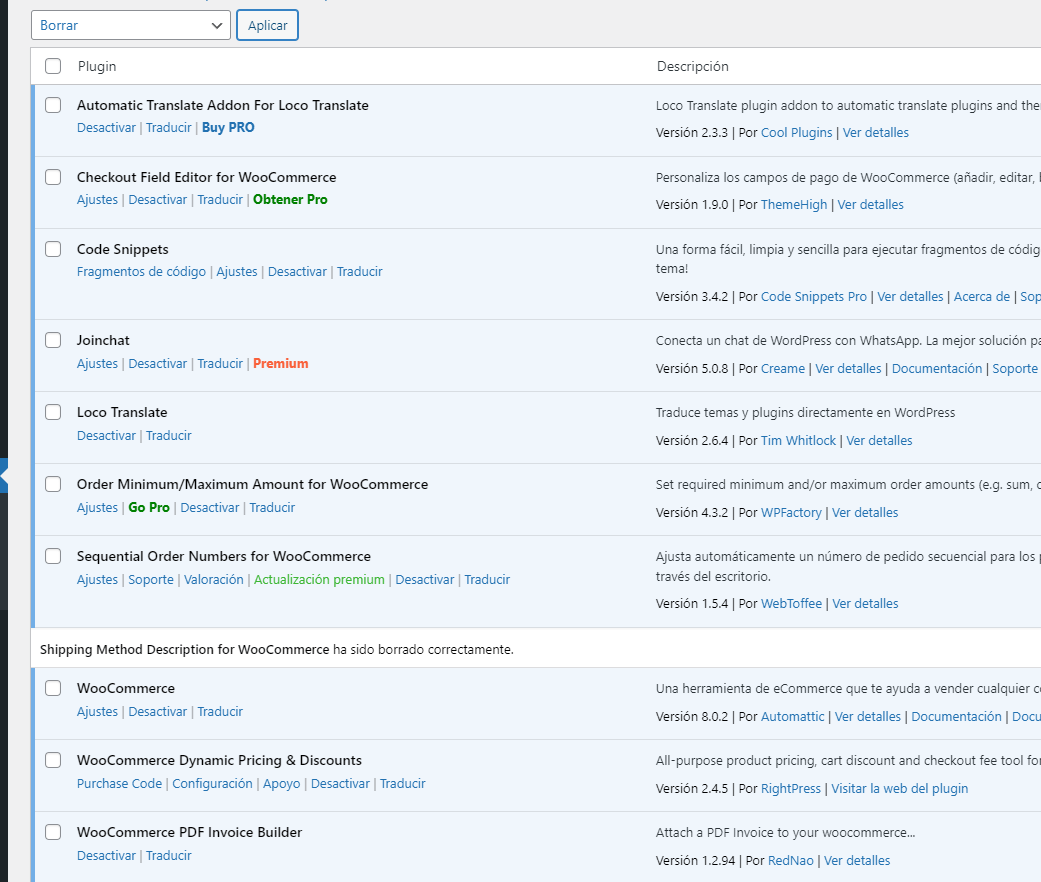
Task: Click Desactivar under WooCommerce PDF Invoice Builder
Action: click(106, 855)
